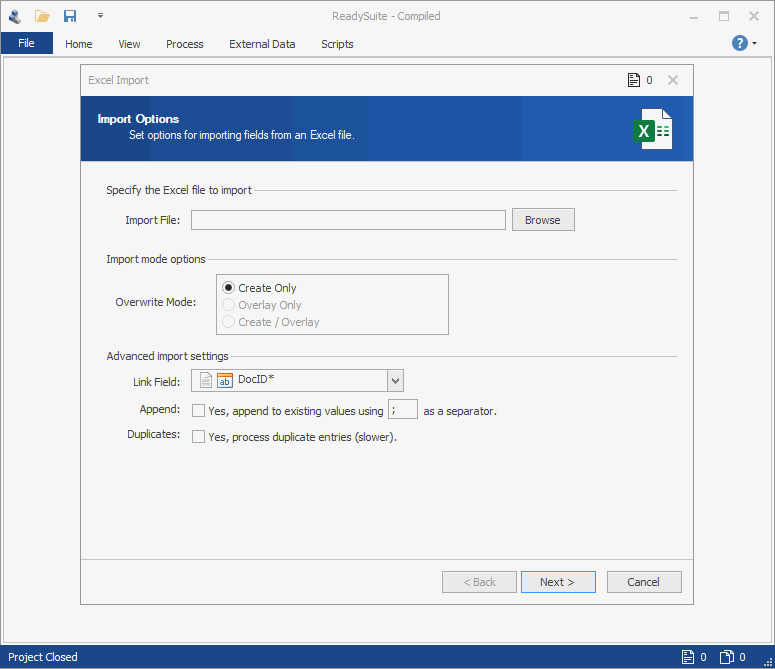Open the External Data tab
This screenshot has height=669, width=775.
click(x=262, y=44)
